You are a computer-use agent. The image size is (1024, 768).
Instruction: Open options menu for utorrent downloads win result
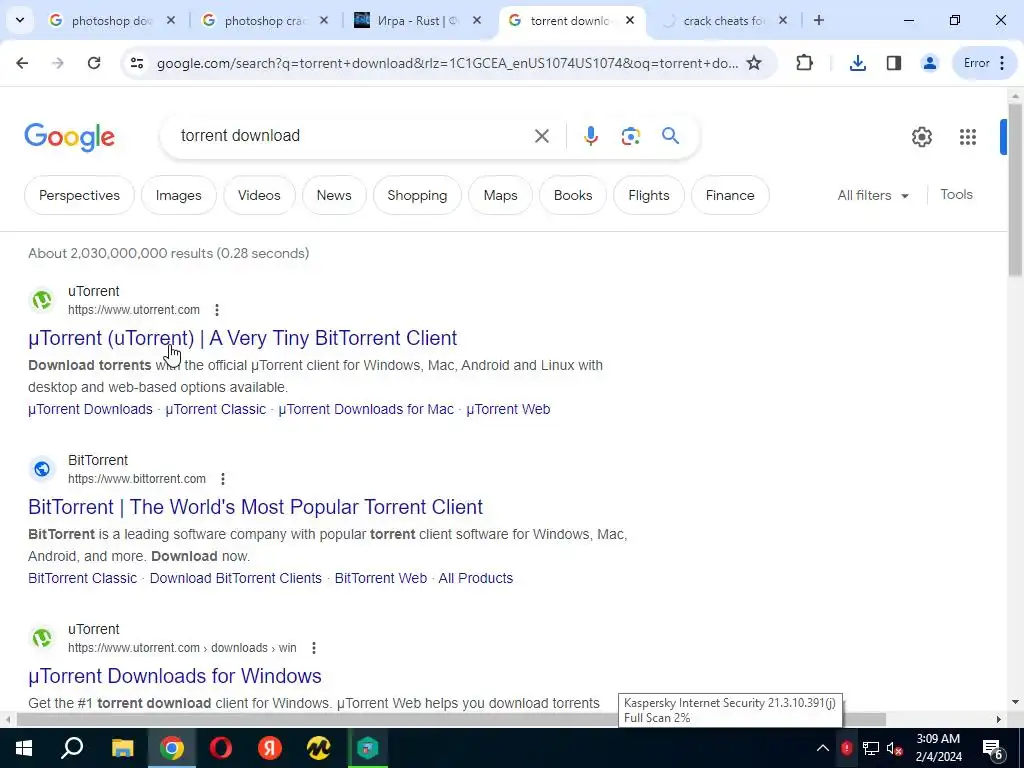tap(314, 648)
